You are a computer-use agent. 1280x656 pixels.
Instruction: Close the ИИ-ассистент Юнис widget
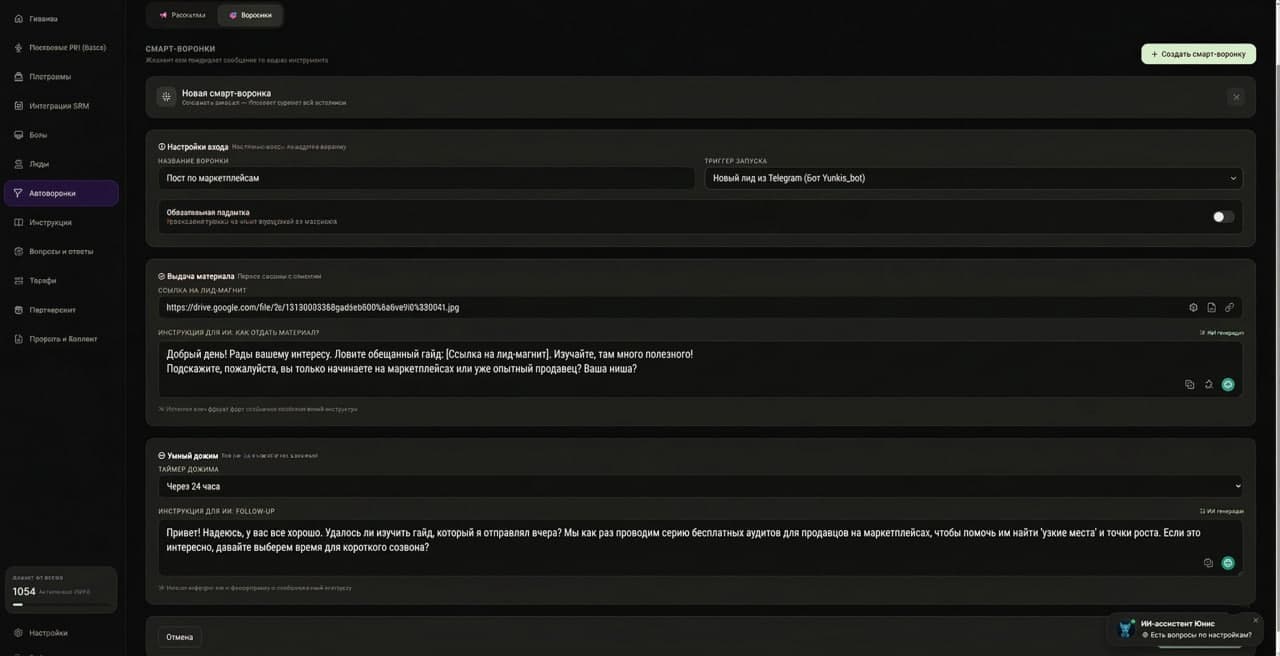(1255, 620)
